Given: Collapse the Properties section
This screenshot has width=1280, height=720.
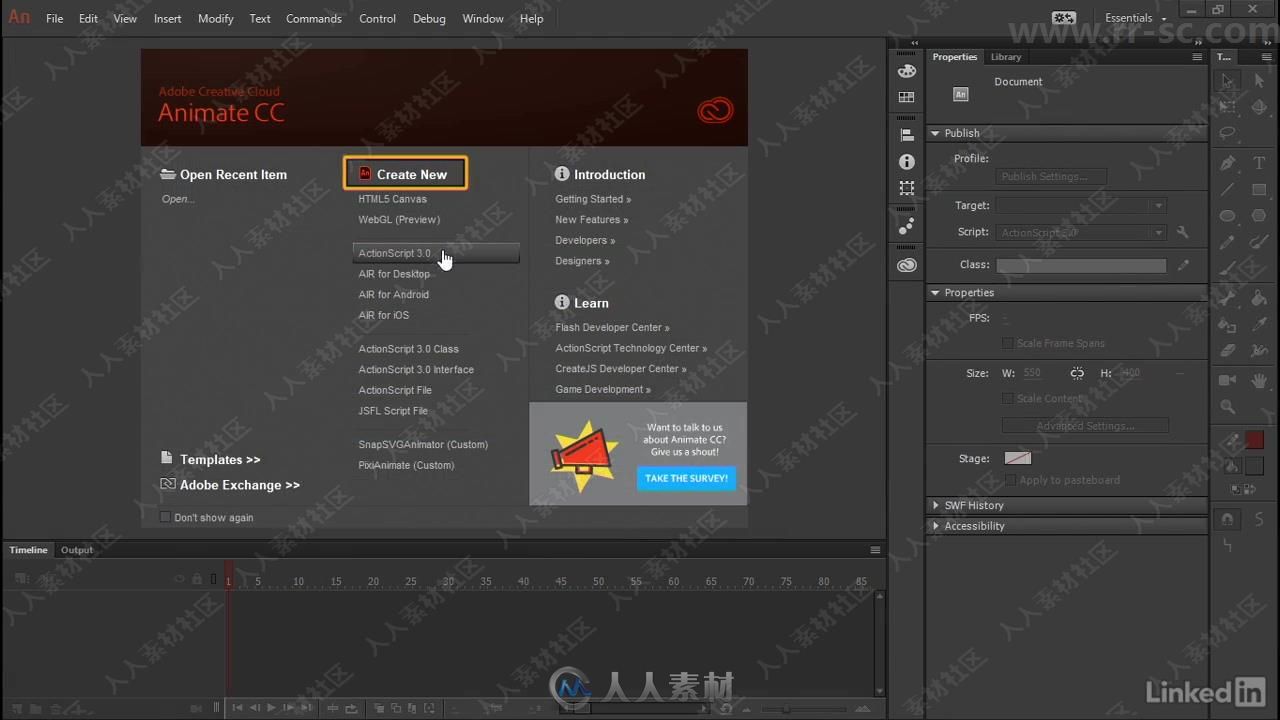Looking at the screenshot, I should click(x=936, y=293).
